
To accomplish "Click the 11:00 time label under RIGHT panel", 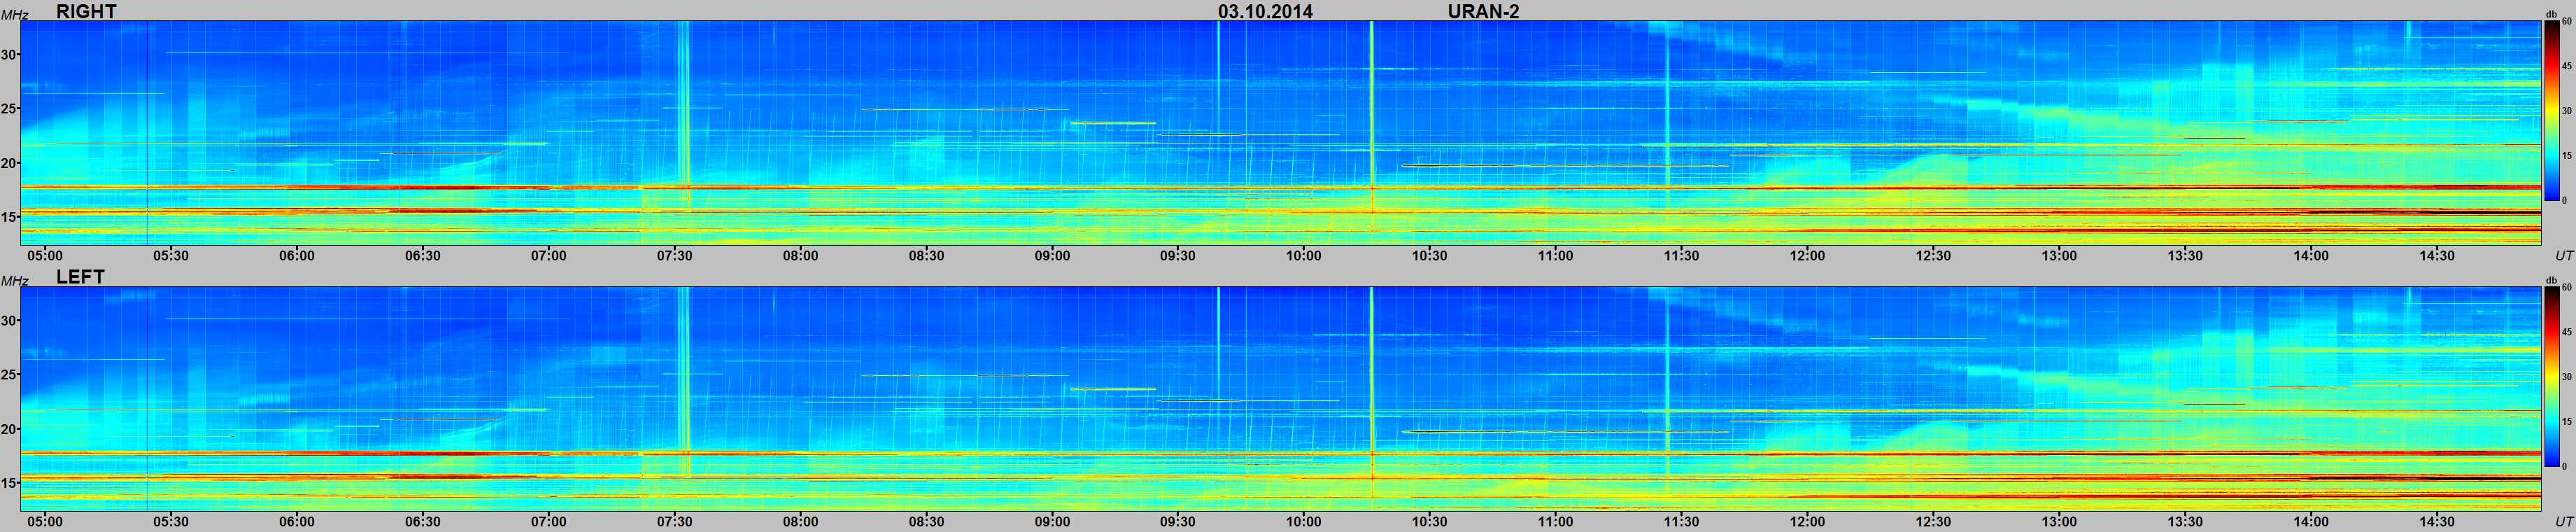I will click(x=1556, y=256).
